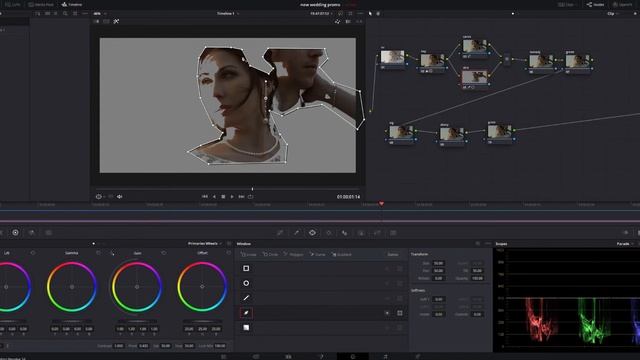The width and height of the screenshot is (640, 360).
Task: Click the Gamma master wheel slider
Action: [72, 321]
